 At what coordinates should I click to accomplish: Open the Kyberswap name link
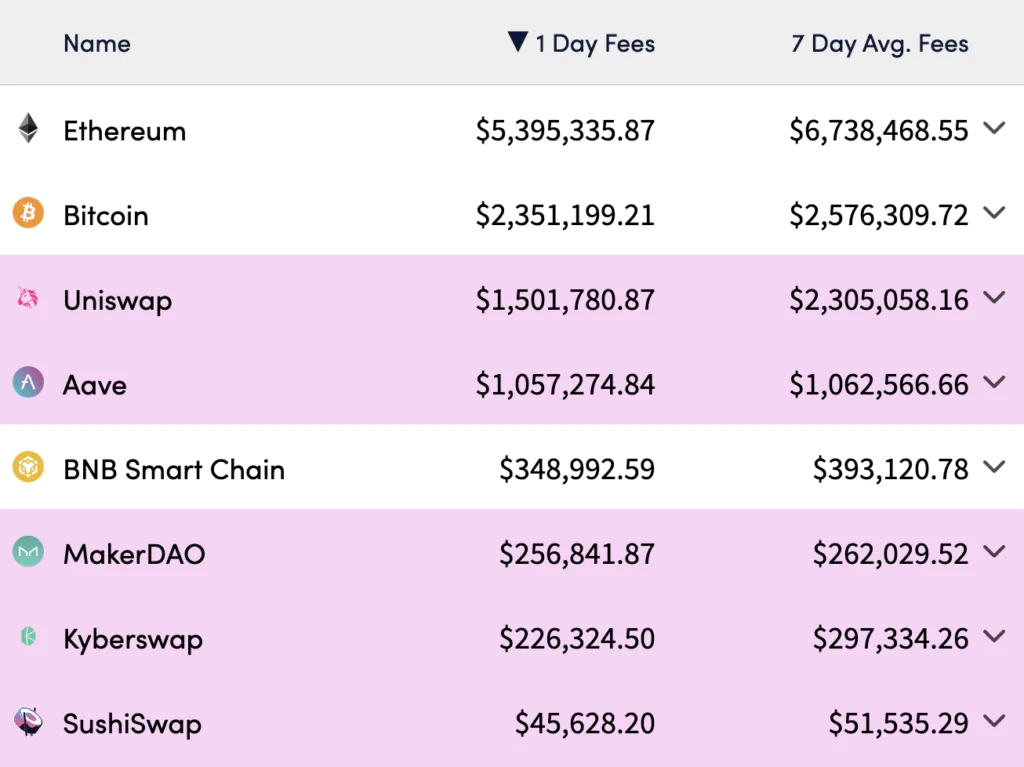133,639
